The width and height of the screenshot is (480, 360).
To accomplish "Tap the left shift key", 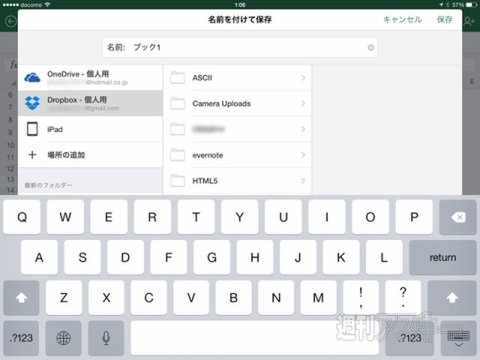I will tap(21, 298).
